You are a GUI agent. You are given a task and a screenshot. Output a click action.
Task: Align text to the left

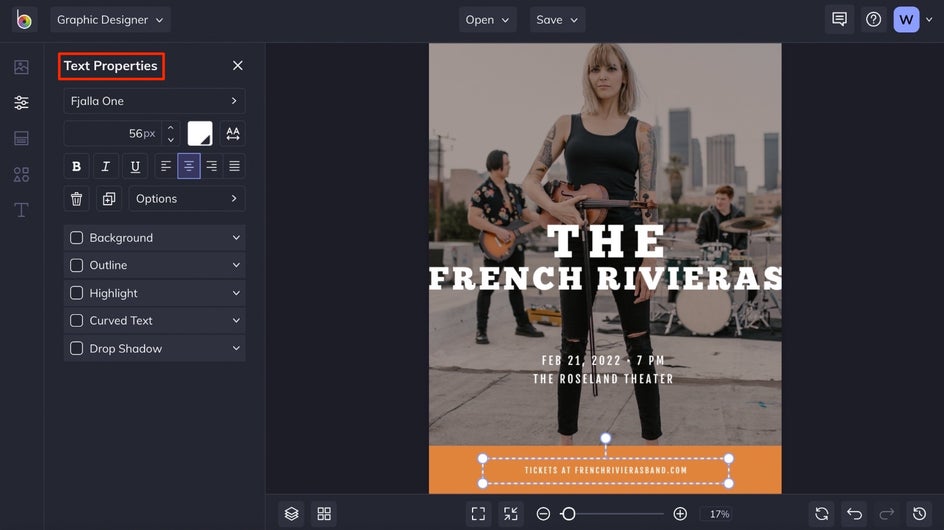[x=166, y=166]
